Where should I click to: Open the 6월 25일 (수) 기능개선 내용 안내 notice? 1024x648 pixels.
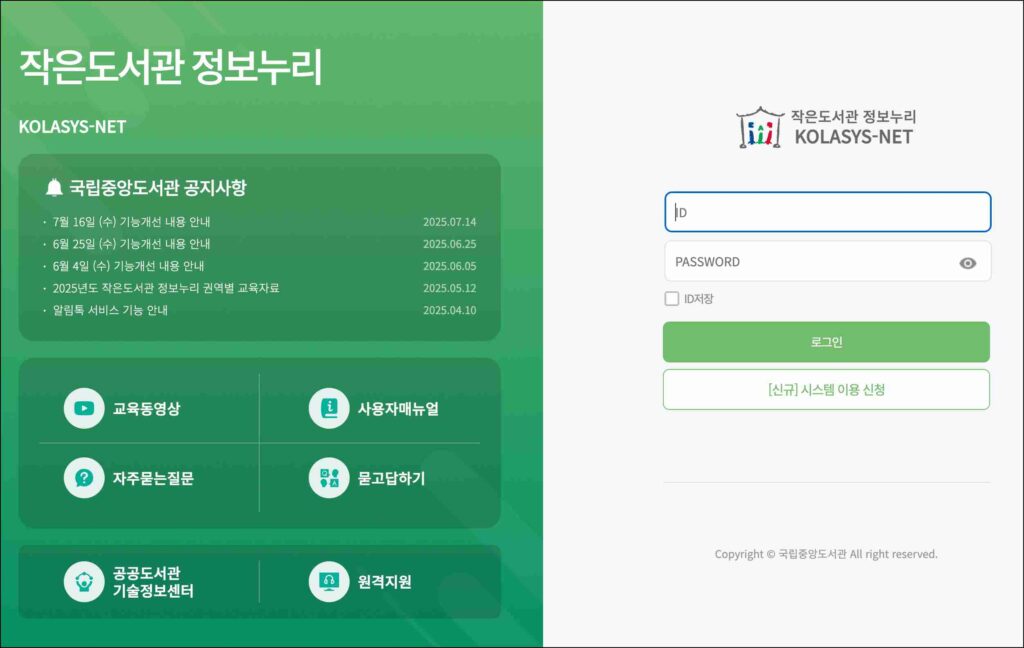131,244
